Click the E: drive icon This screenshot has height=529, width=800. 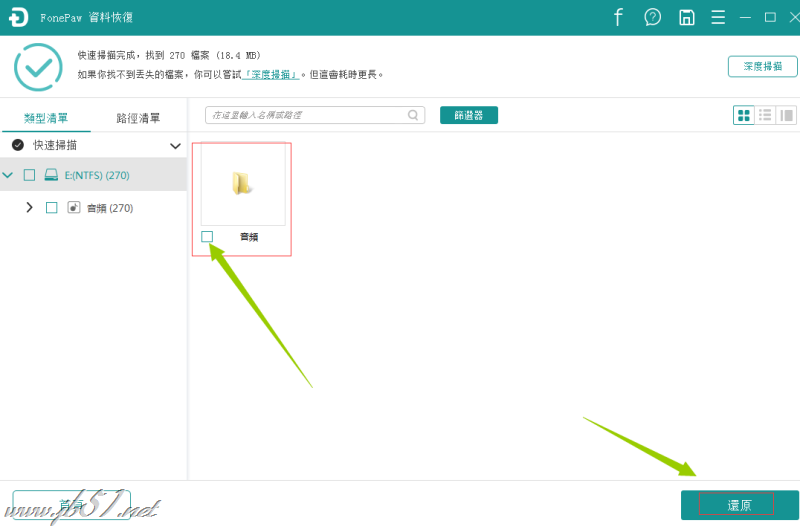pos(51,175)
